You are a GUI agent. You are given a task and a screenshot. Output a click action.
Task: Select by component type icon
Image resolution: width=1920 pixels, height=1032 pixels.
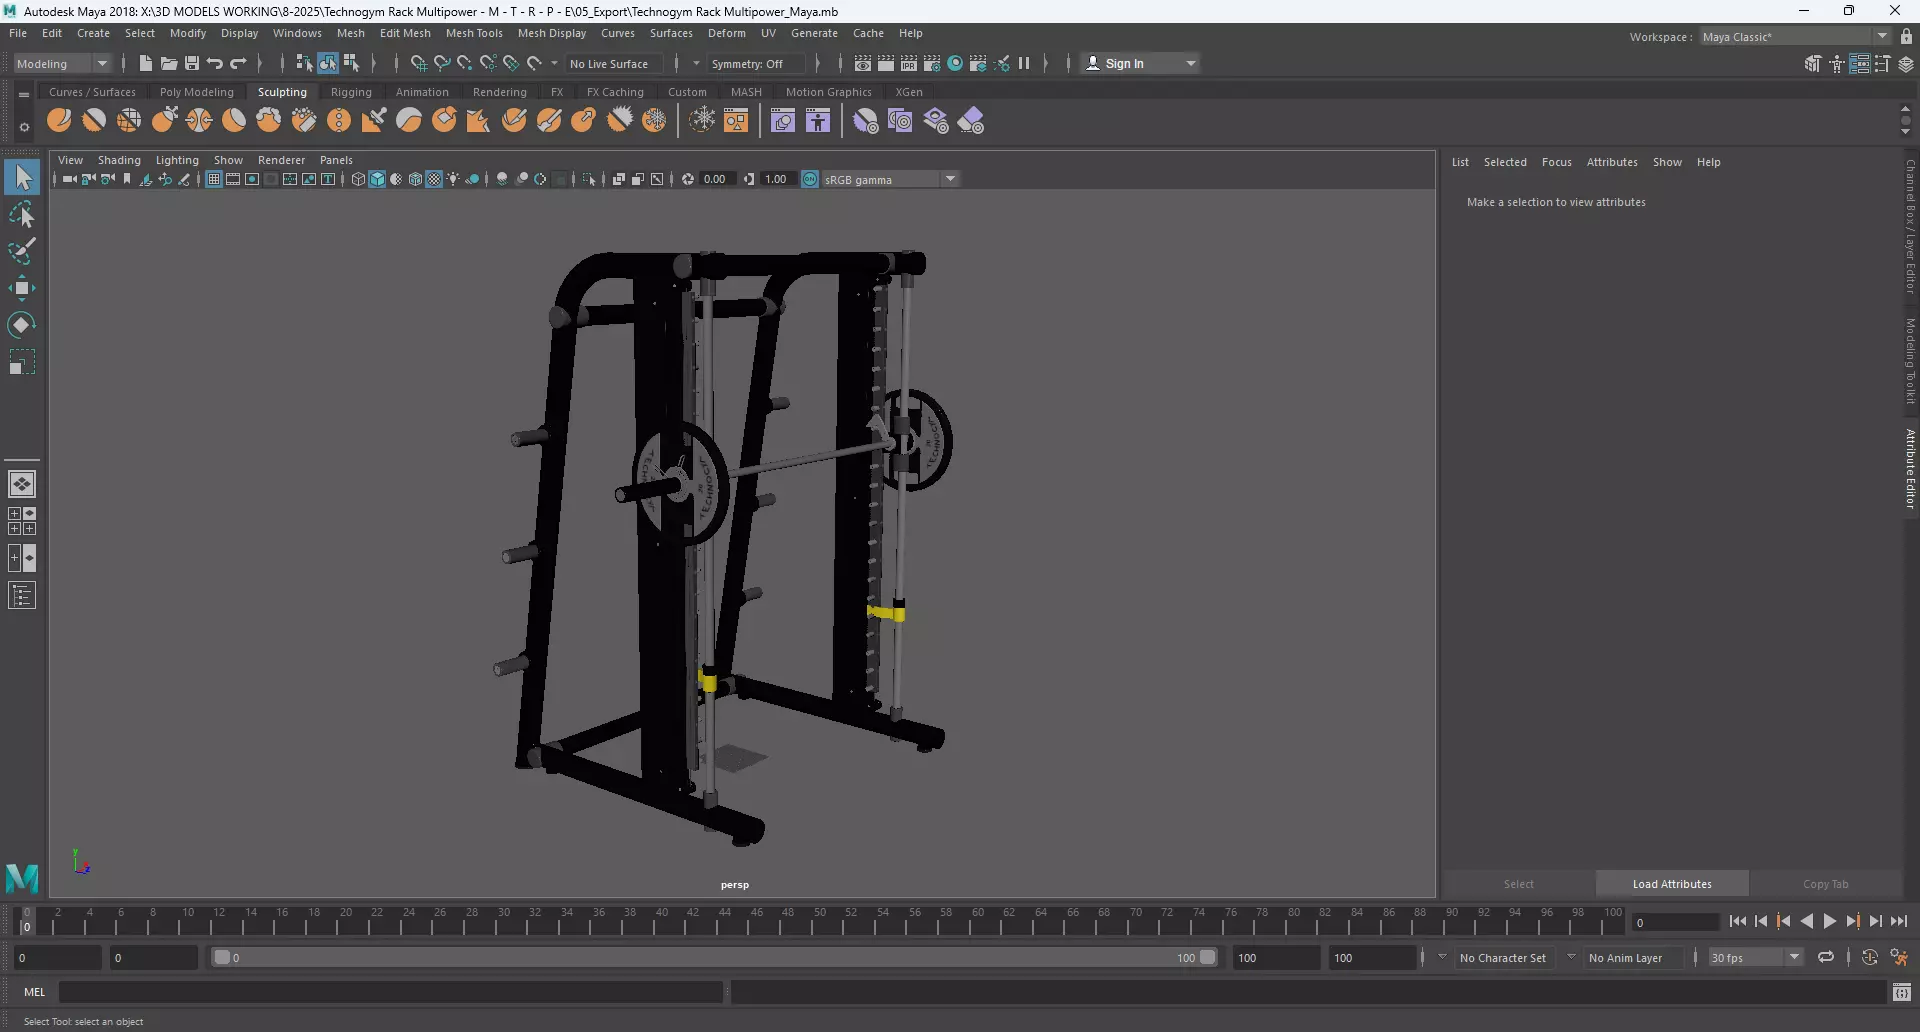click(351, 63)
